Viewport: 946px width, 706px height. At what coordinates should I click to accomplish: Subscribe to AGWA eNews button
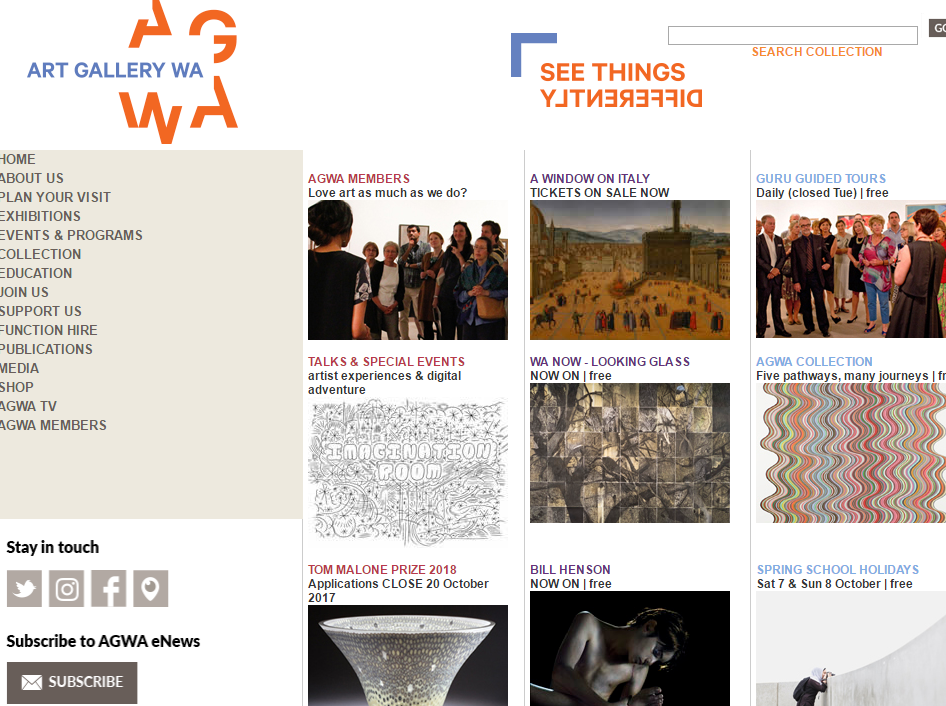(72, 682)
